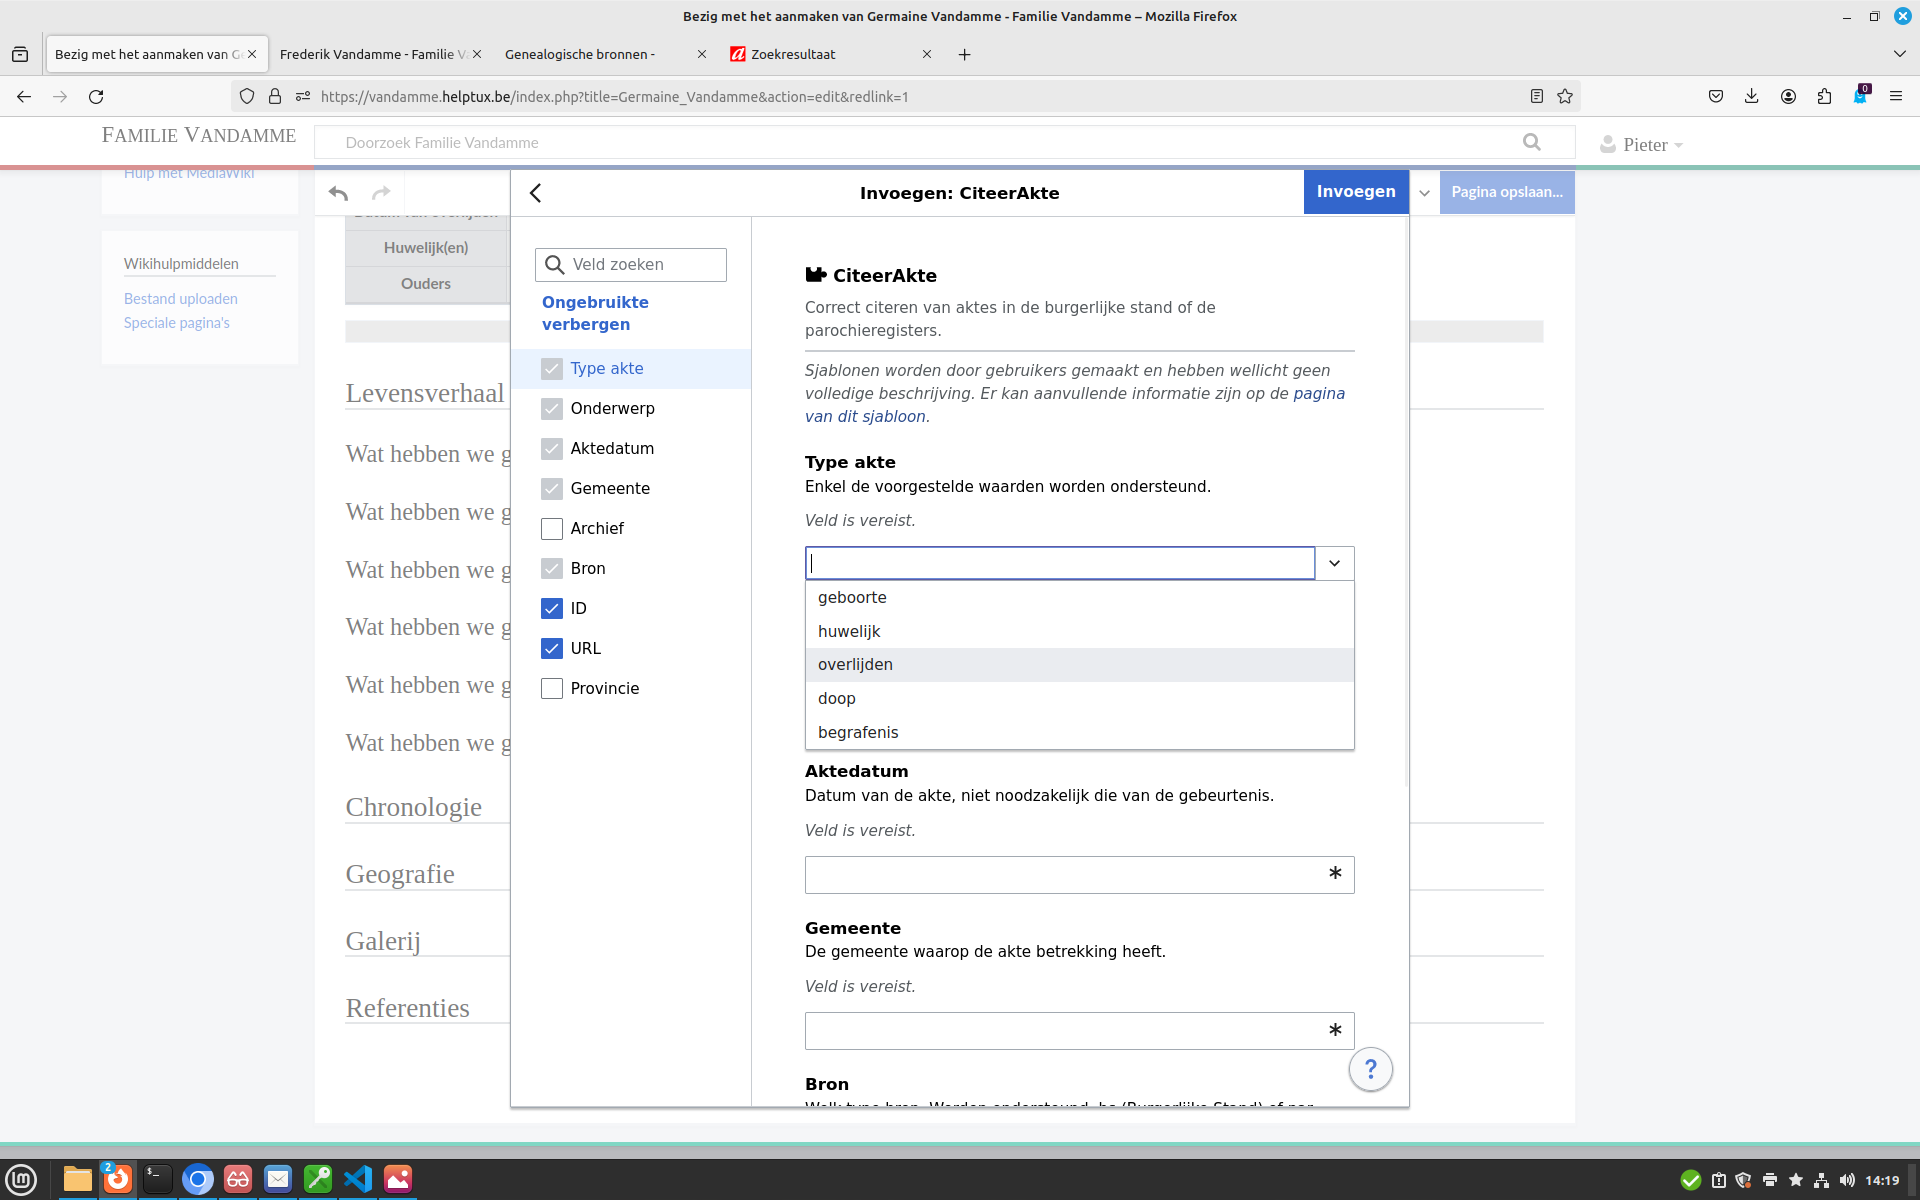The height and width of the screenshot is (1200, 1920).
Task: Uncheck the ID field checkbox
Action: (552, 608)
